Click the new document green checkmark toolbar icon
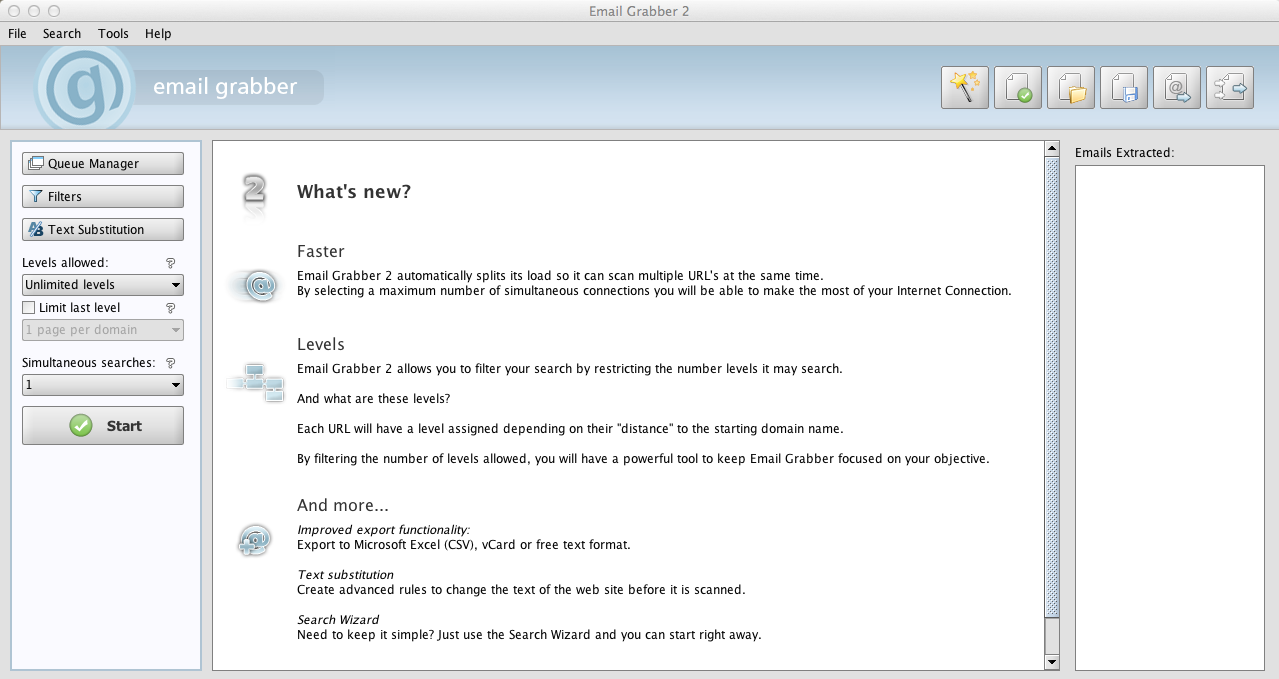The width and height of the screenshot is (1279, 679). click(1018, 88)
